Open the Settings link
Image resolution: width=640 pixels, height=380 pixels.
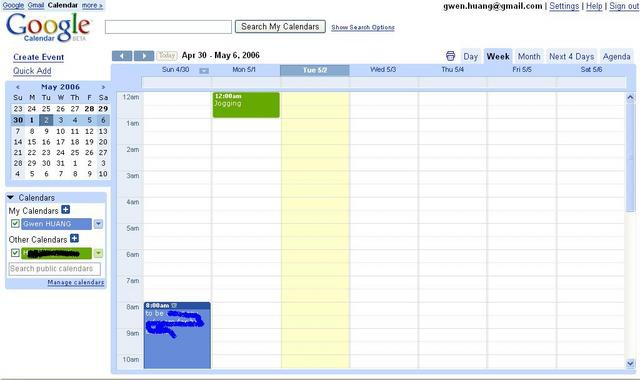564,6
